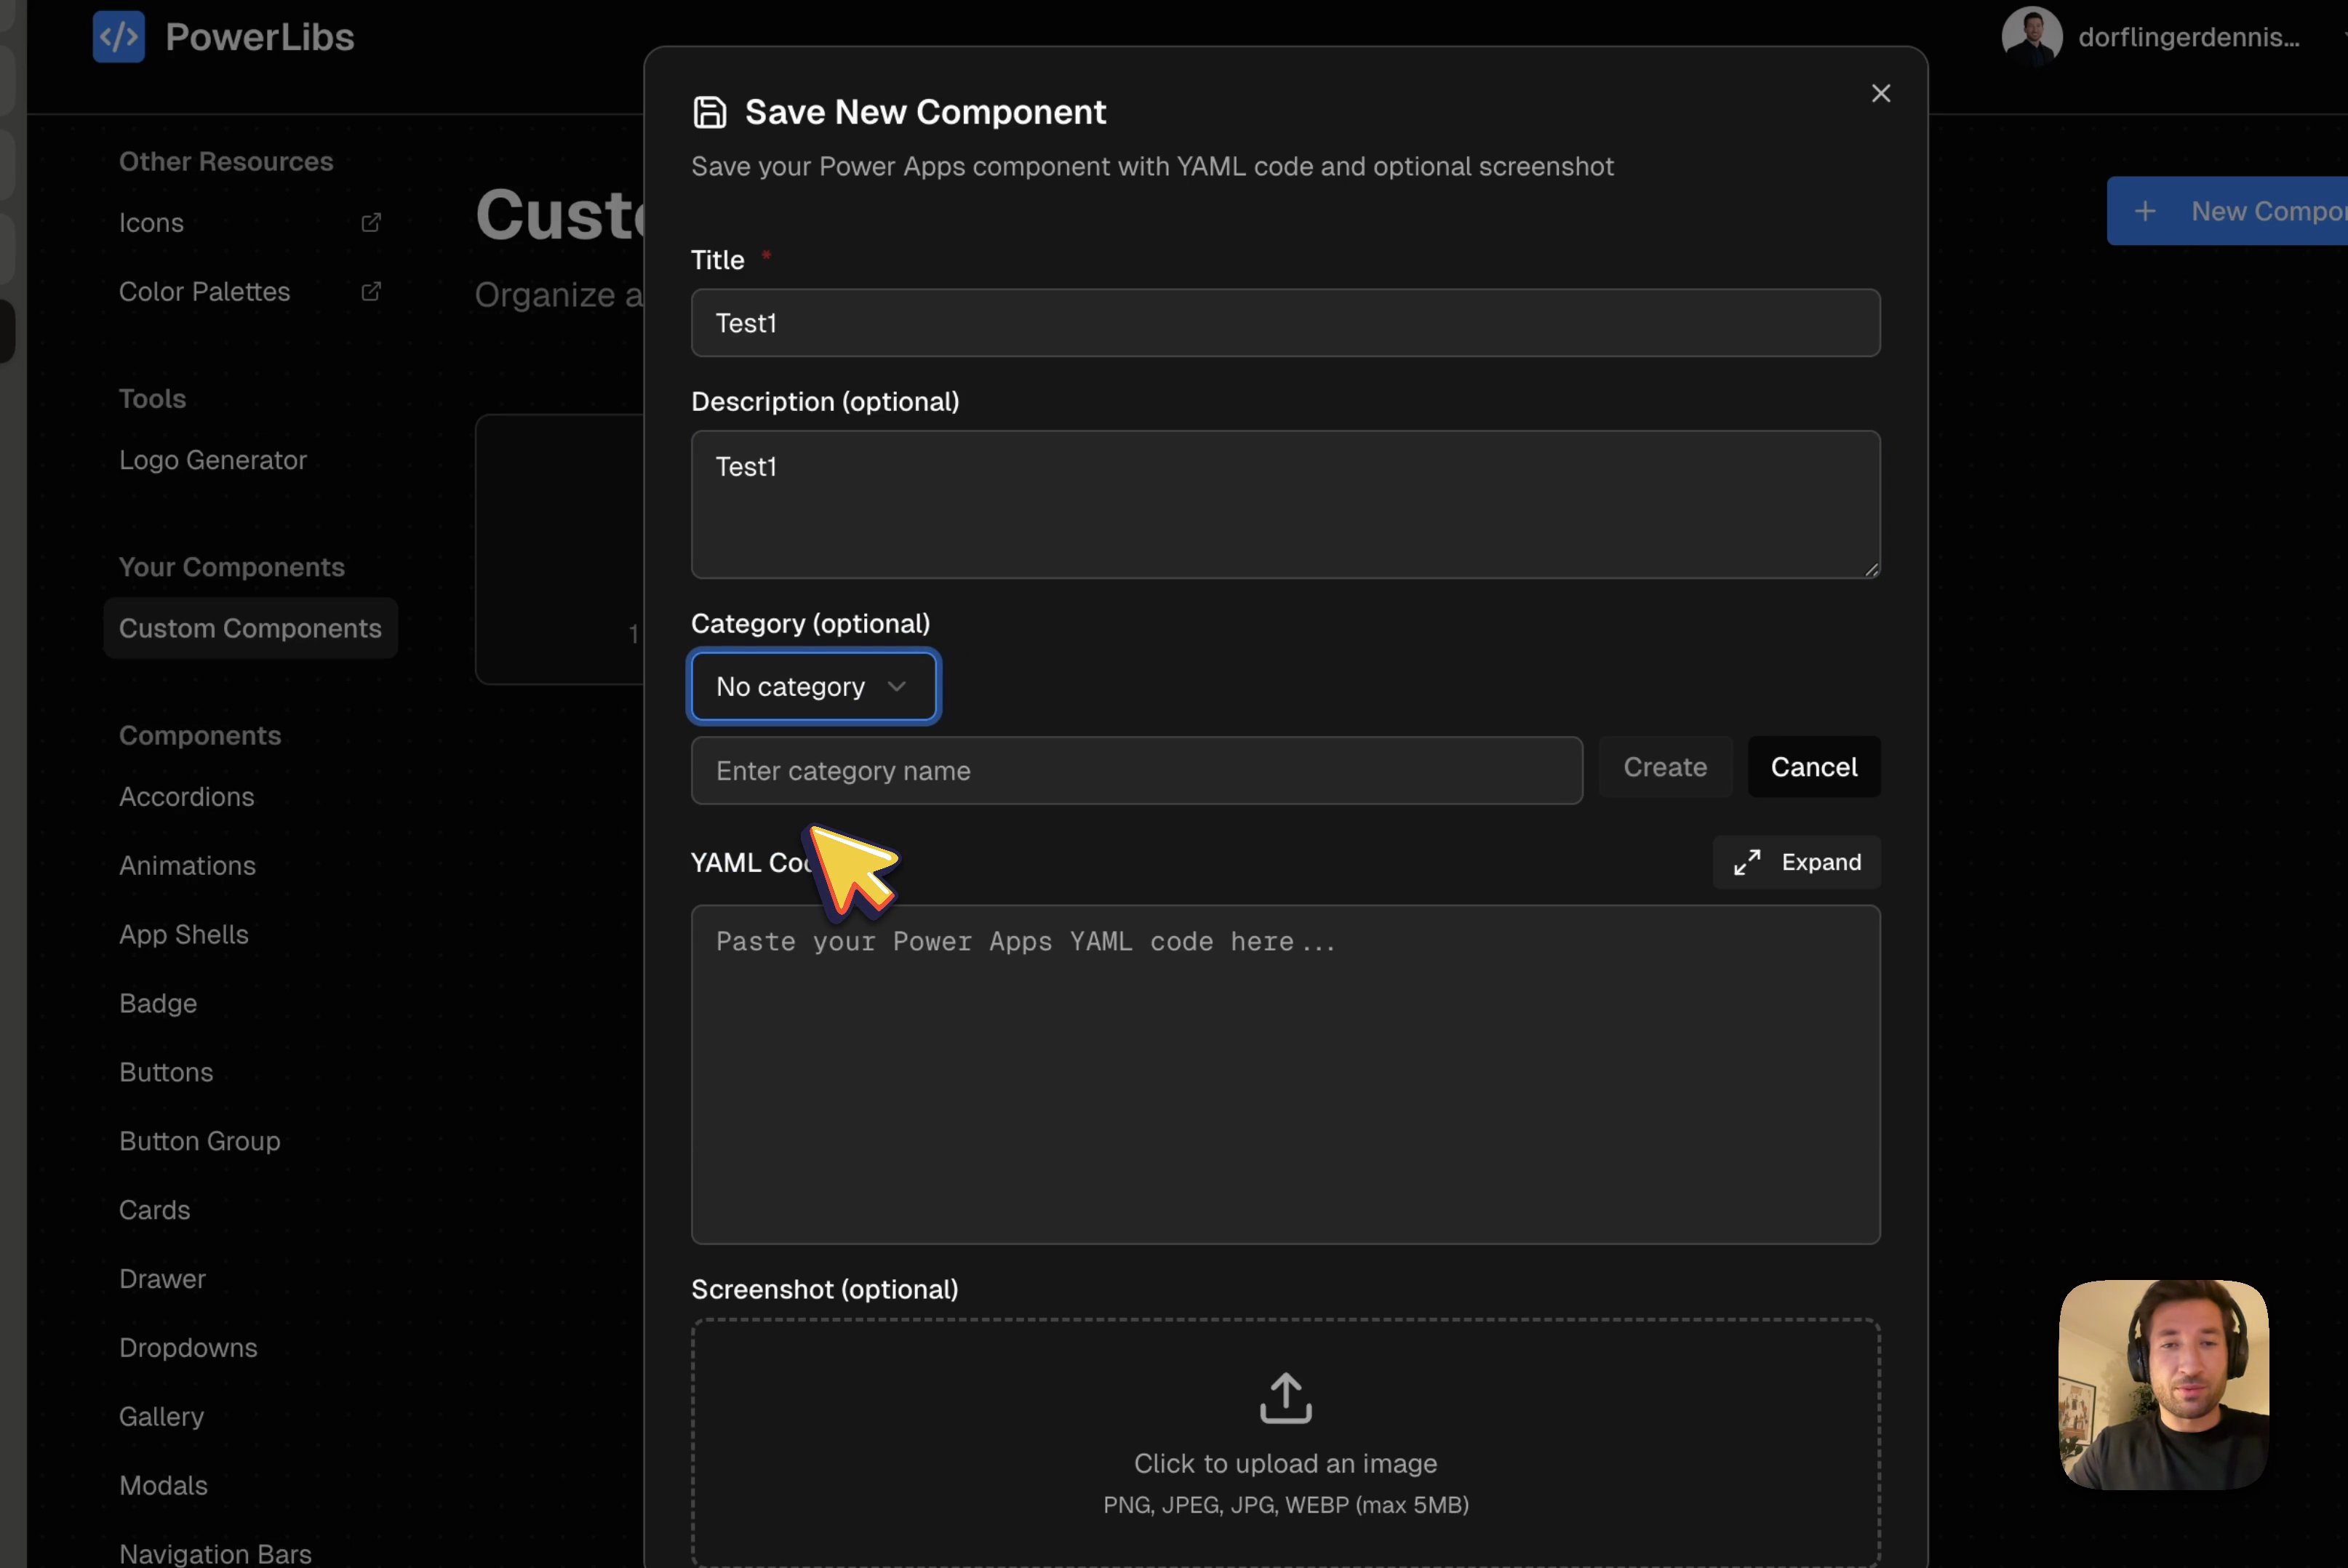Screen dimensions: 2348x1568
Task: Click the expand arrows icon on the Expand button
Action: 1746,861
